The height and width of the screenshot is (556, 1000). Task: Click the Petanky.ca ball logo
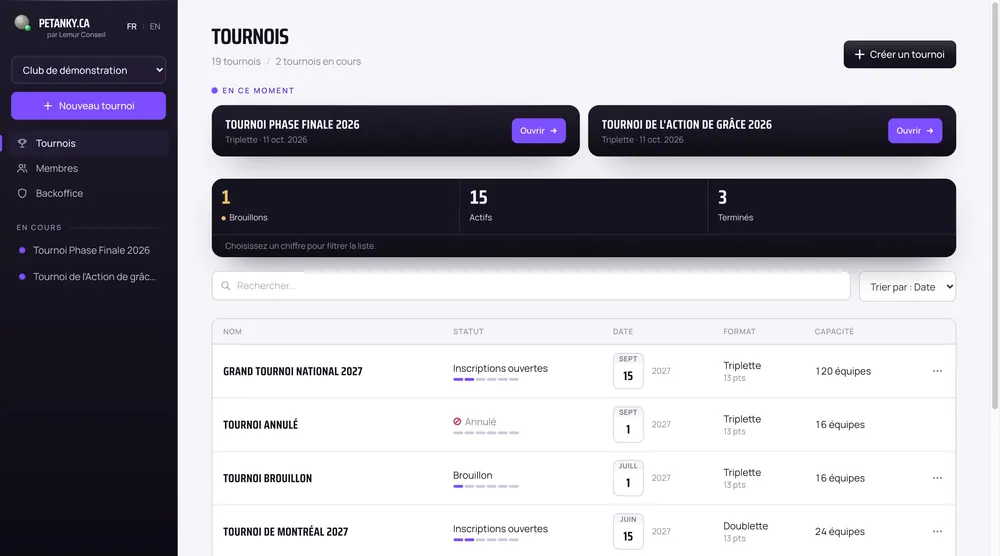22,23
